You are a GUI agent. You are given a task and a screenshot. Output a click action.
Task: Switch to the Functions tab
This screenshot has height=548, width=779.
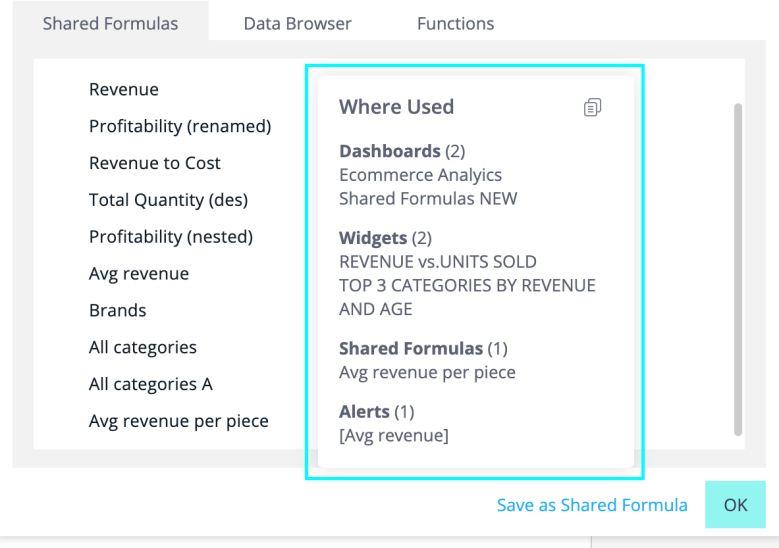tap(455, 23)
